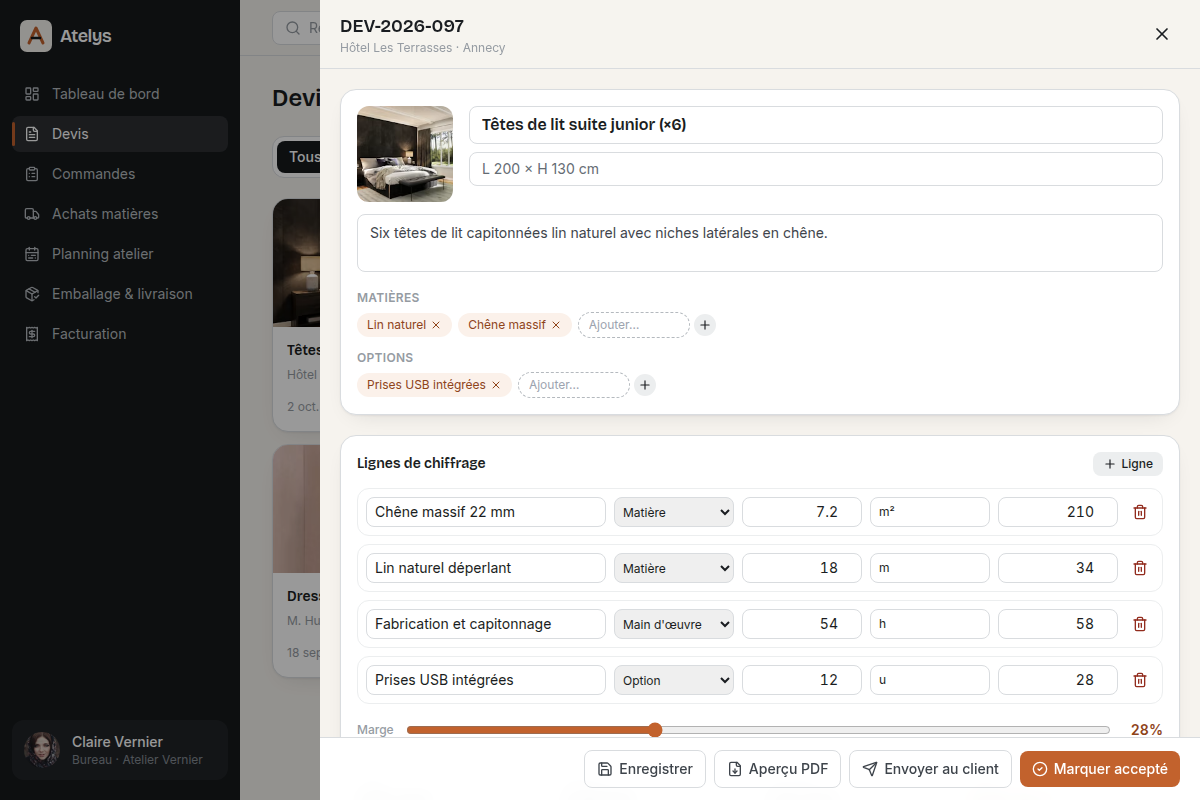Remove the Prises USB intégrées line via trash icon

click(x=1139, y=680)
